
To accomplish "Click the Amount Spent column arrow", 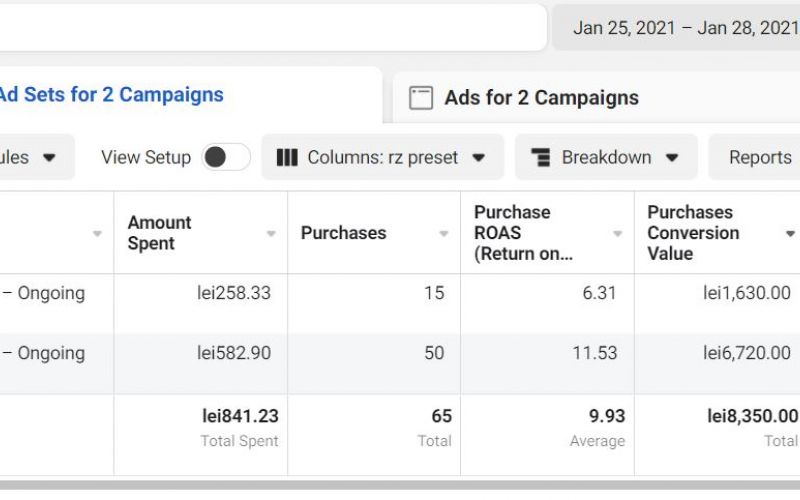I will tap(271, 234).
